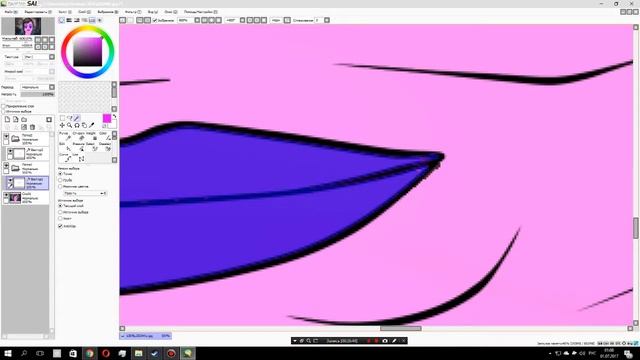Select the Magic Wand tool
Screen dimensions: 640x360
pyautogui.click(x=77, y=118)
